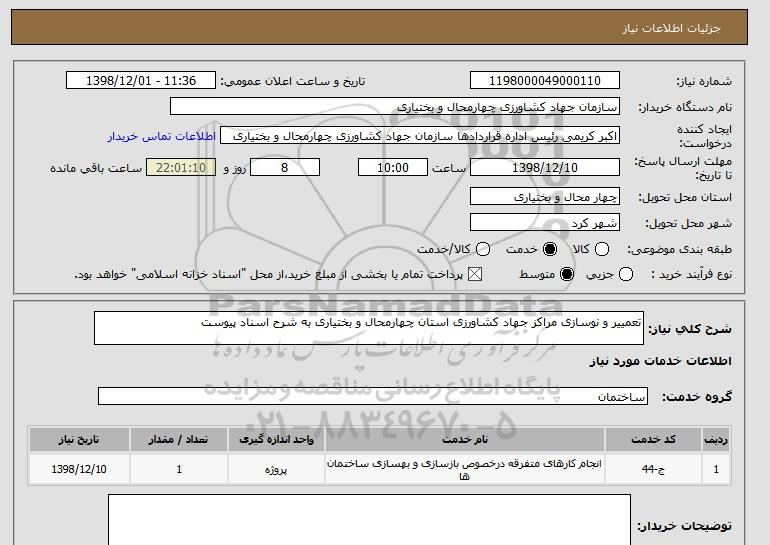Click the تاریخ نیاز column header
Screen dimensions: 770x545
click(79, 439)
